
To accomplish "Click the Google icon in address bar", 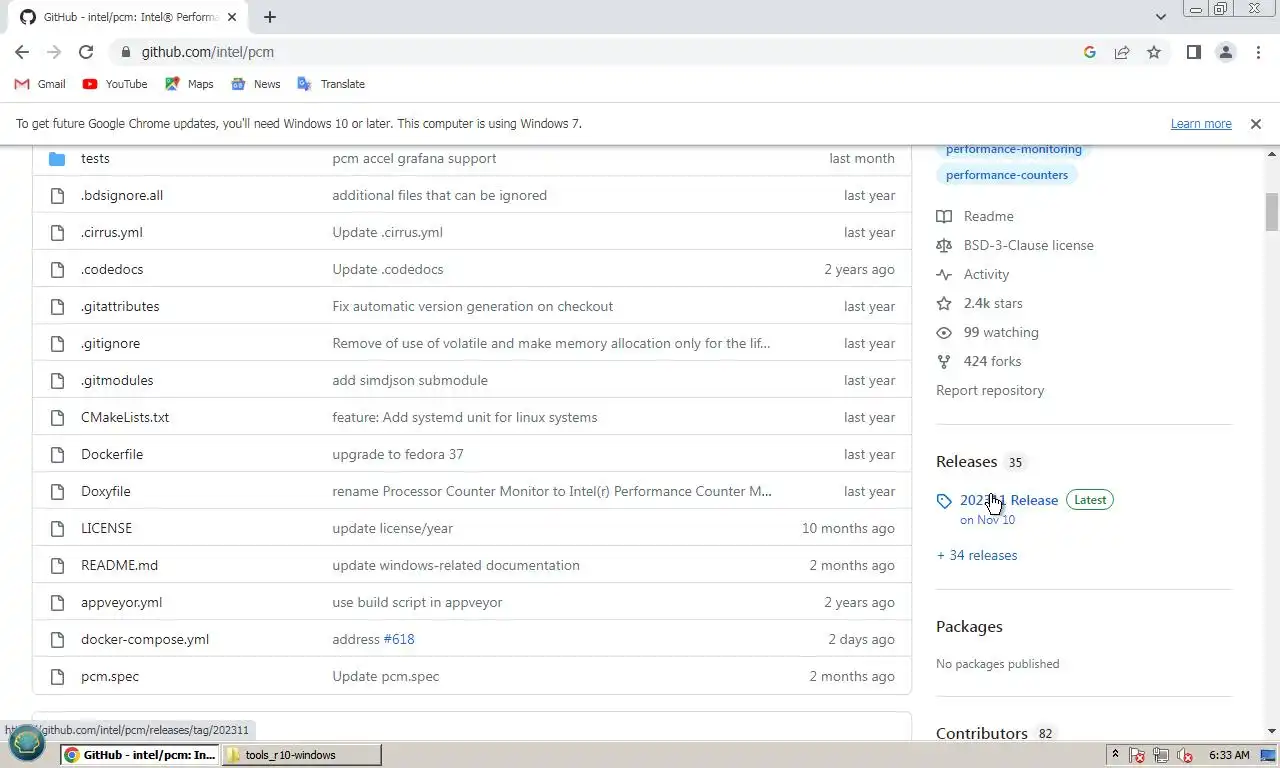I will 1090,52.
